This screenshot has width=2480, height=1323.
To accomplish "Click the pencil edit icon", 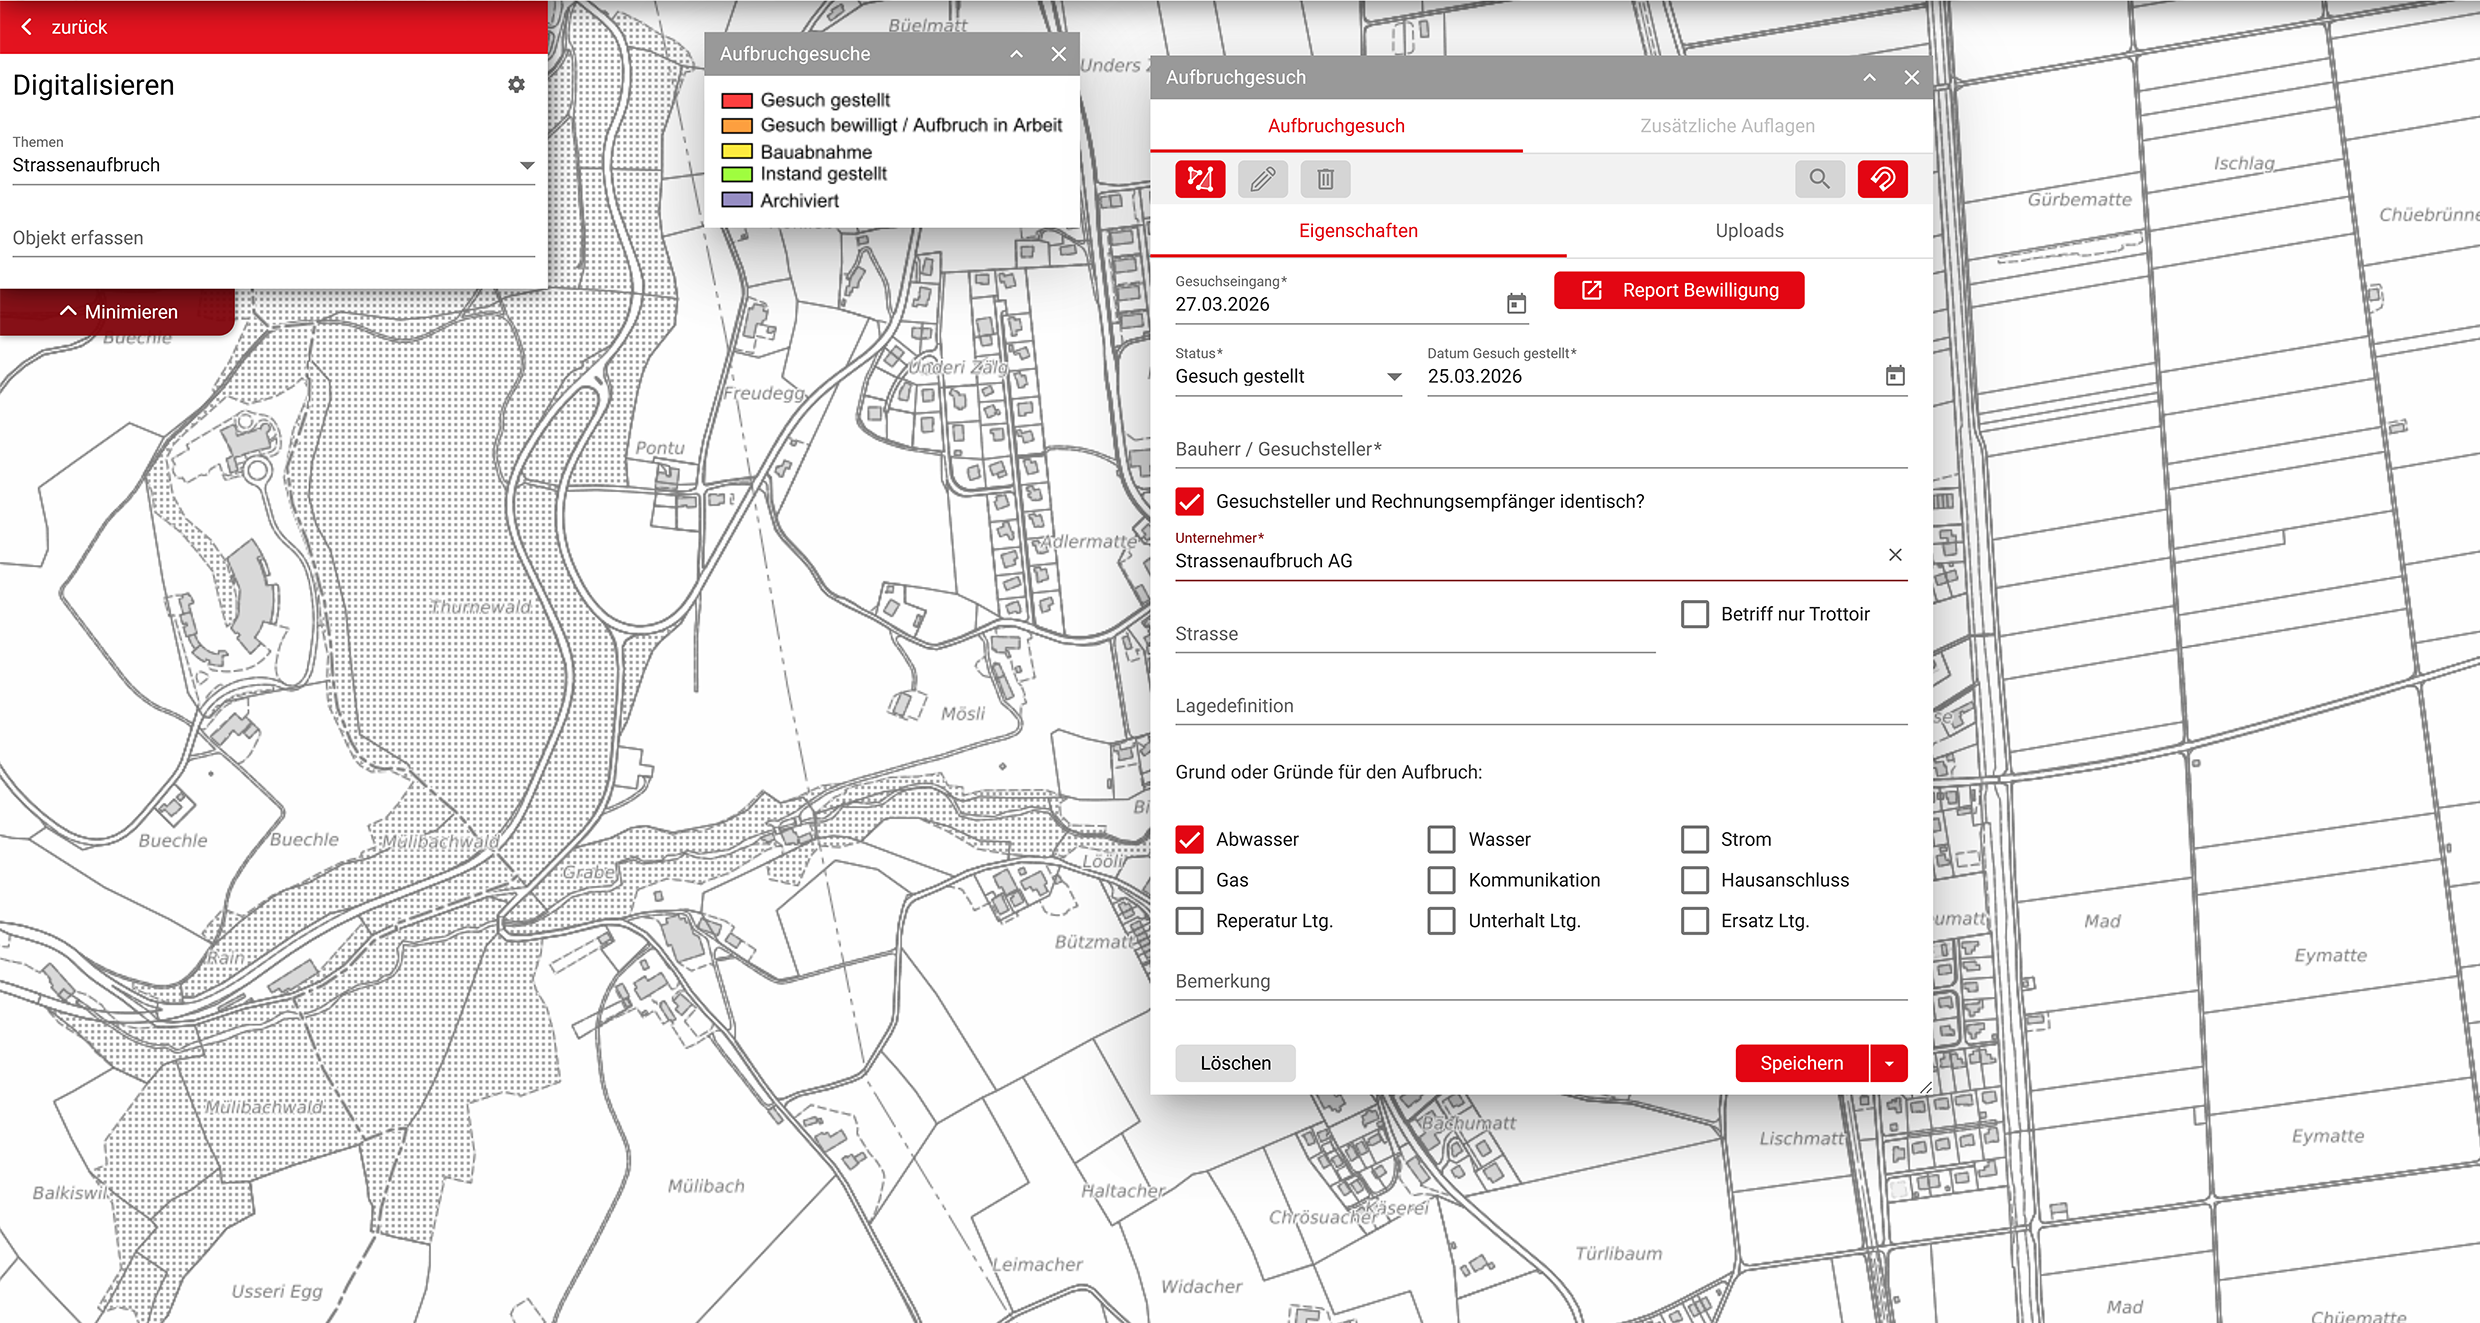I will [x=1263, y=179].
